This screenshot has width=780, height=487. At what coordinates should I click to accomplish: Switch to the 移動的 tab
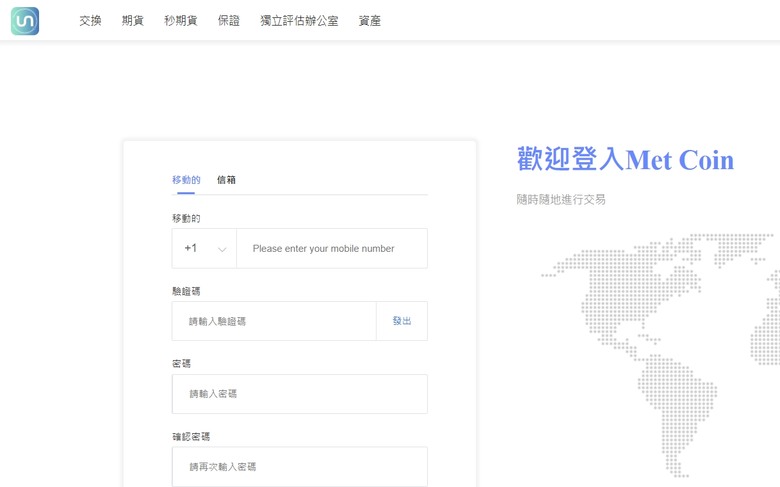pyautogui.click(x=186, y=180)
